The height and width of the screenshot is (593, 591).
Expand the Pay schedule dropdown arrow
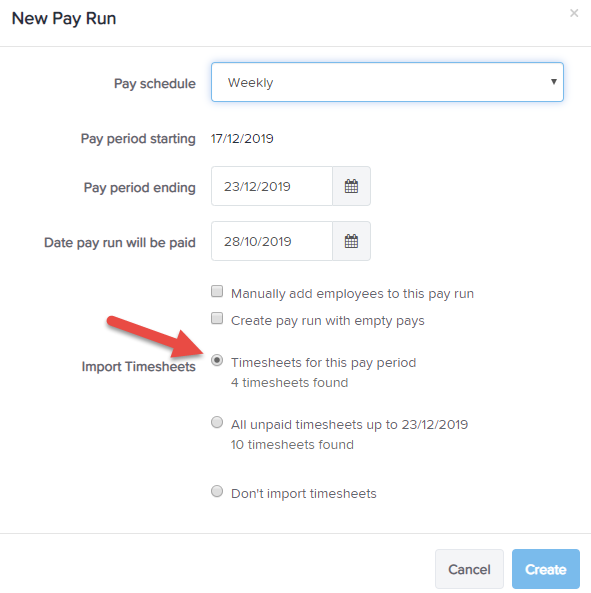click(x=554, y=82)
